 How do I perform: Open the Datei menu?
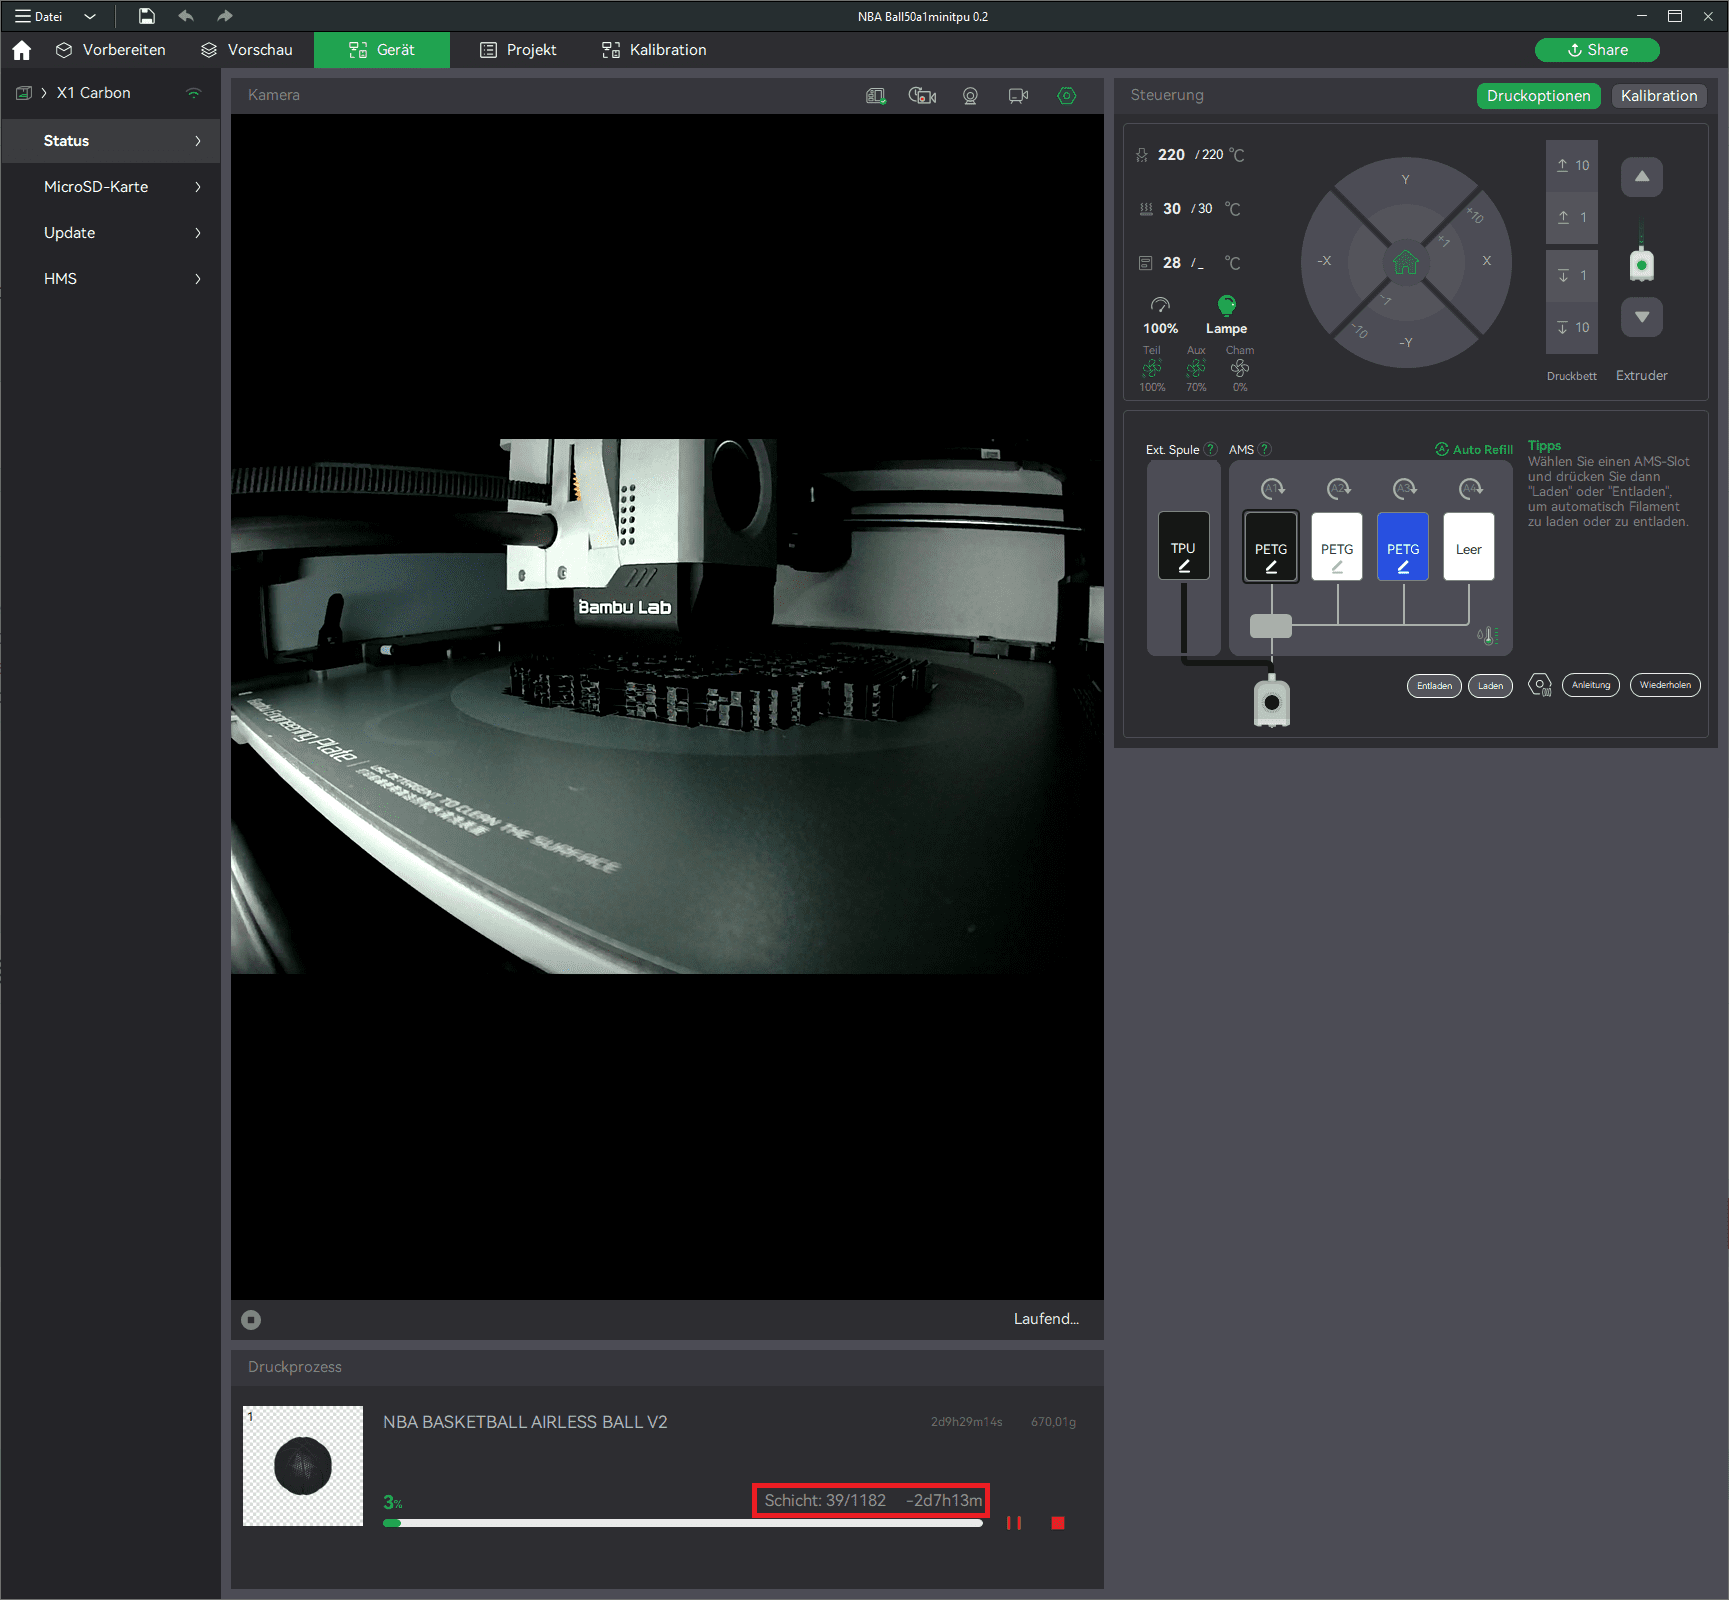[x=39, y=16]
